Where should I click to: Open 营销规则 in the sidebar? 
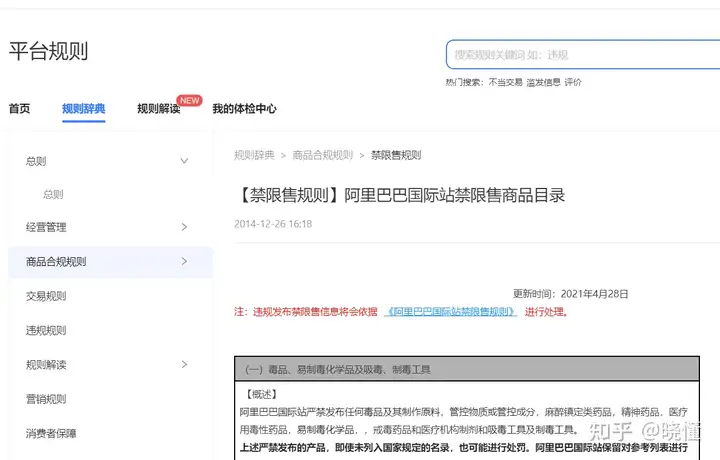click(x=46, y=399)
